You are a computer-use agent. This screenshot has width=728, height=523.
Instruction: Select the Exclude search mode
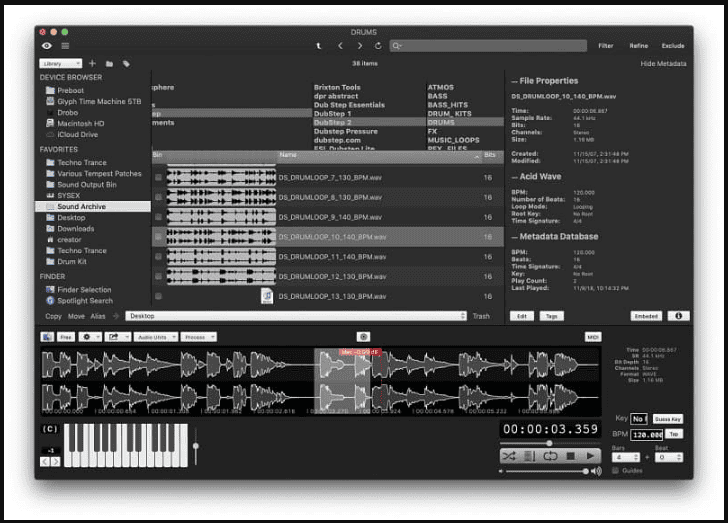coord(673,46)
